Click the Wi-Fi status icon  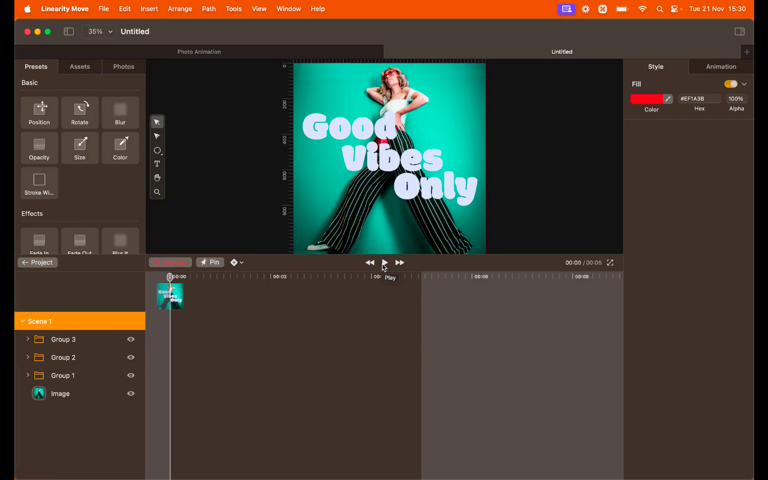coord(642,9)
